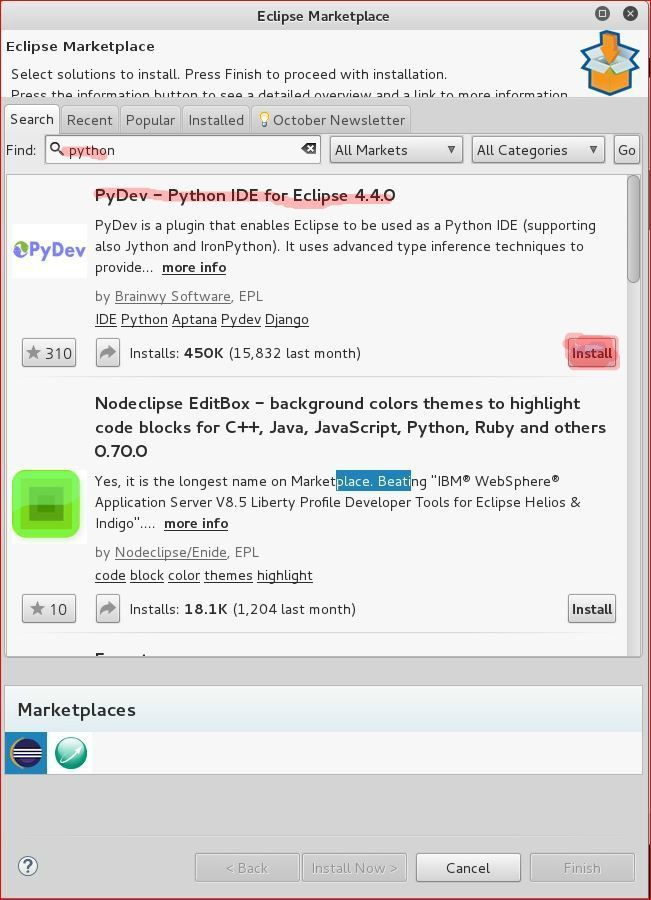Click the Pydev tag link
The height and width of the screenshot is (900, 651).
coord(241,319)
